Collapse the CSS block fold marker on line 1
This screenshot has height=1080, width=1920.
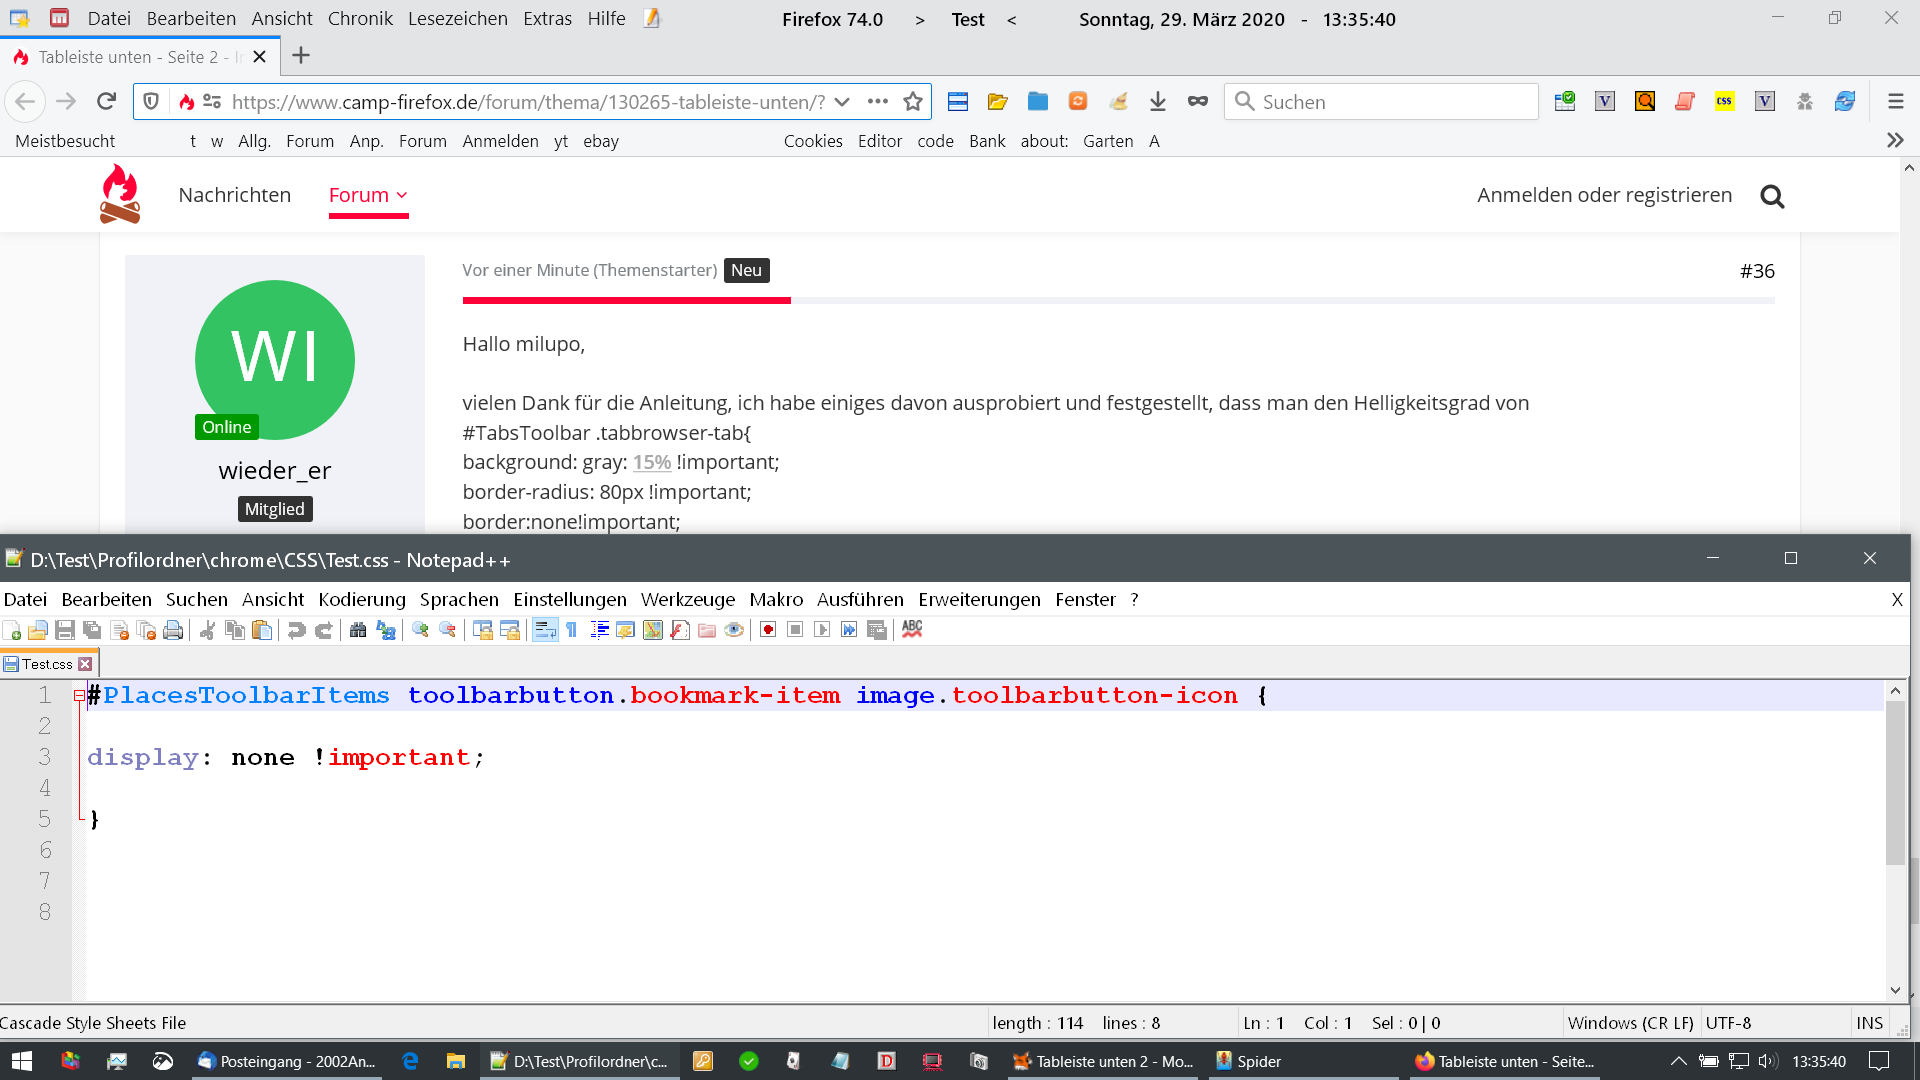click(x=79, y=695)
